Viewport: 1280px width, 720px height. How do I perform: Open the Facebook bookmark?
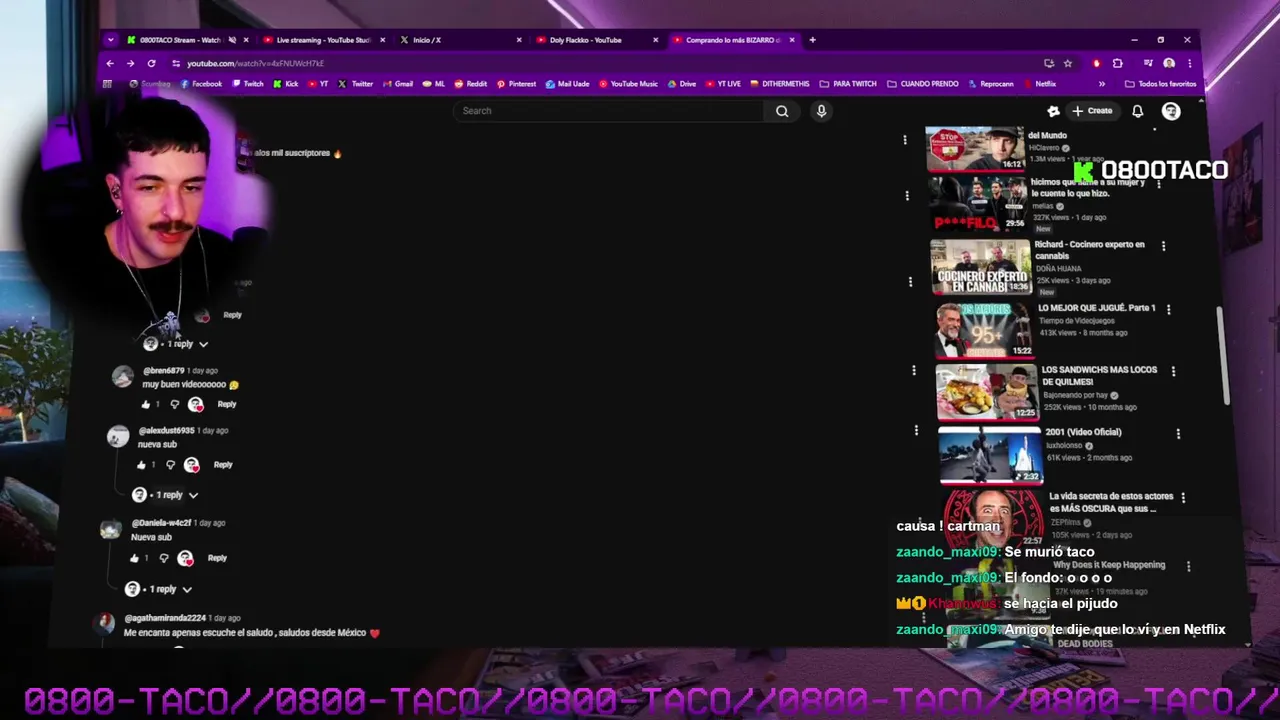click(x=202, y=84)
